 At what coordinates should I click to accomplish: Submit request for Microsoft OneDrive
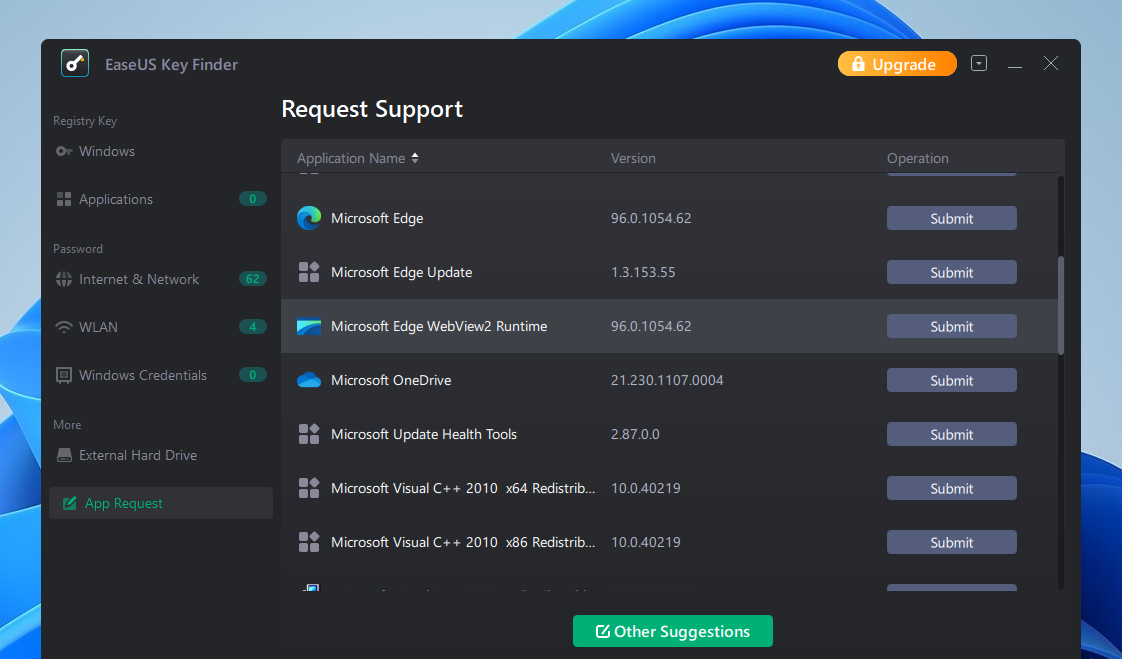coord(951,380)
